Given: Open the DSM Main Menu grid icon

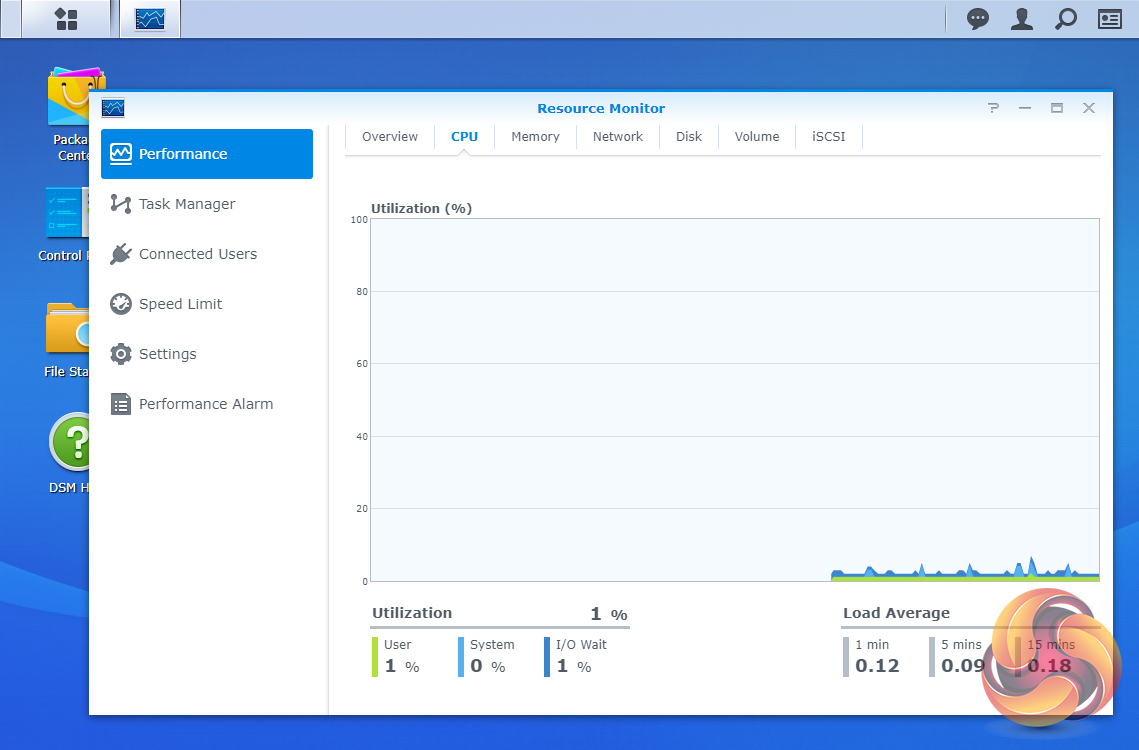Looking at the screenshot, I should pyautogui.click(x=66, y=19).
